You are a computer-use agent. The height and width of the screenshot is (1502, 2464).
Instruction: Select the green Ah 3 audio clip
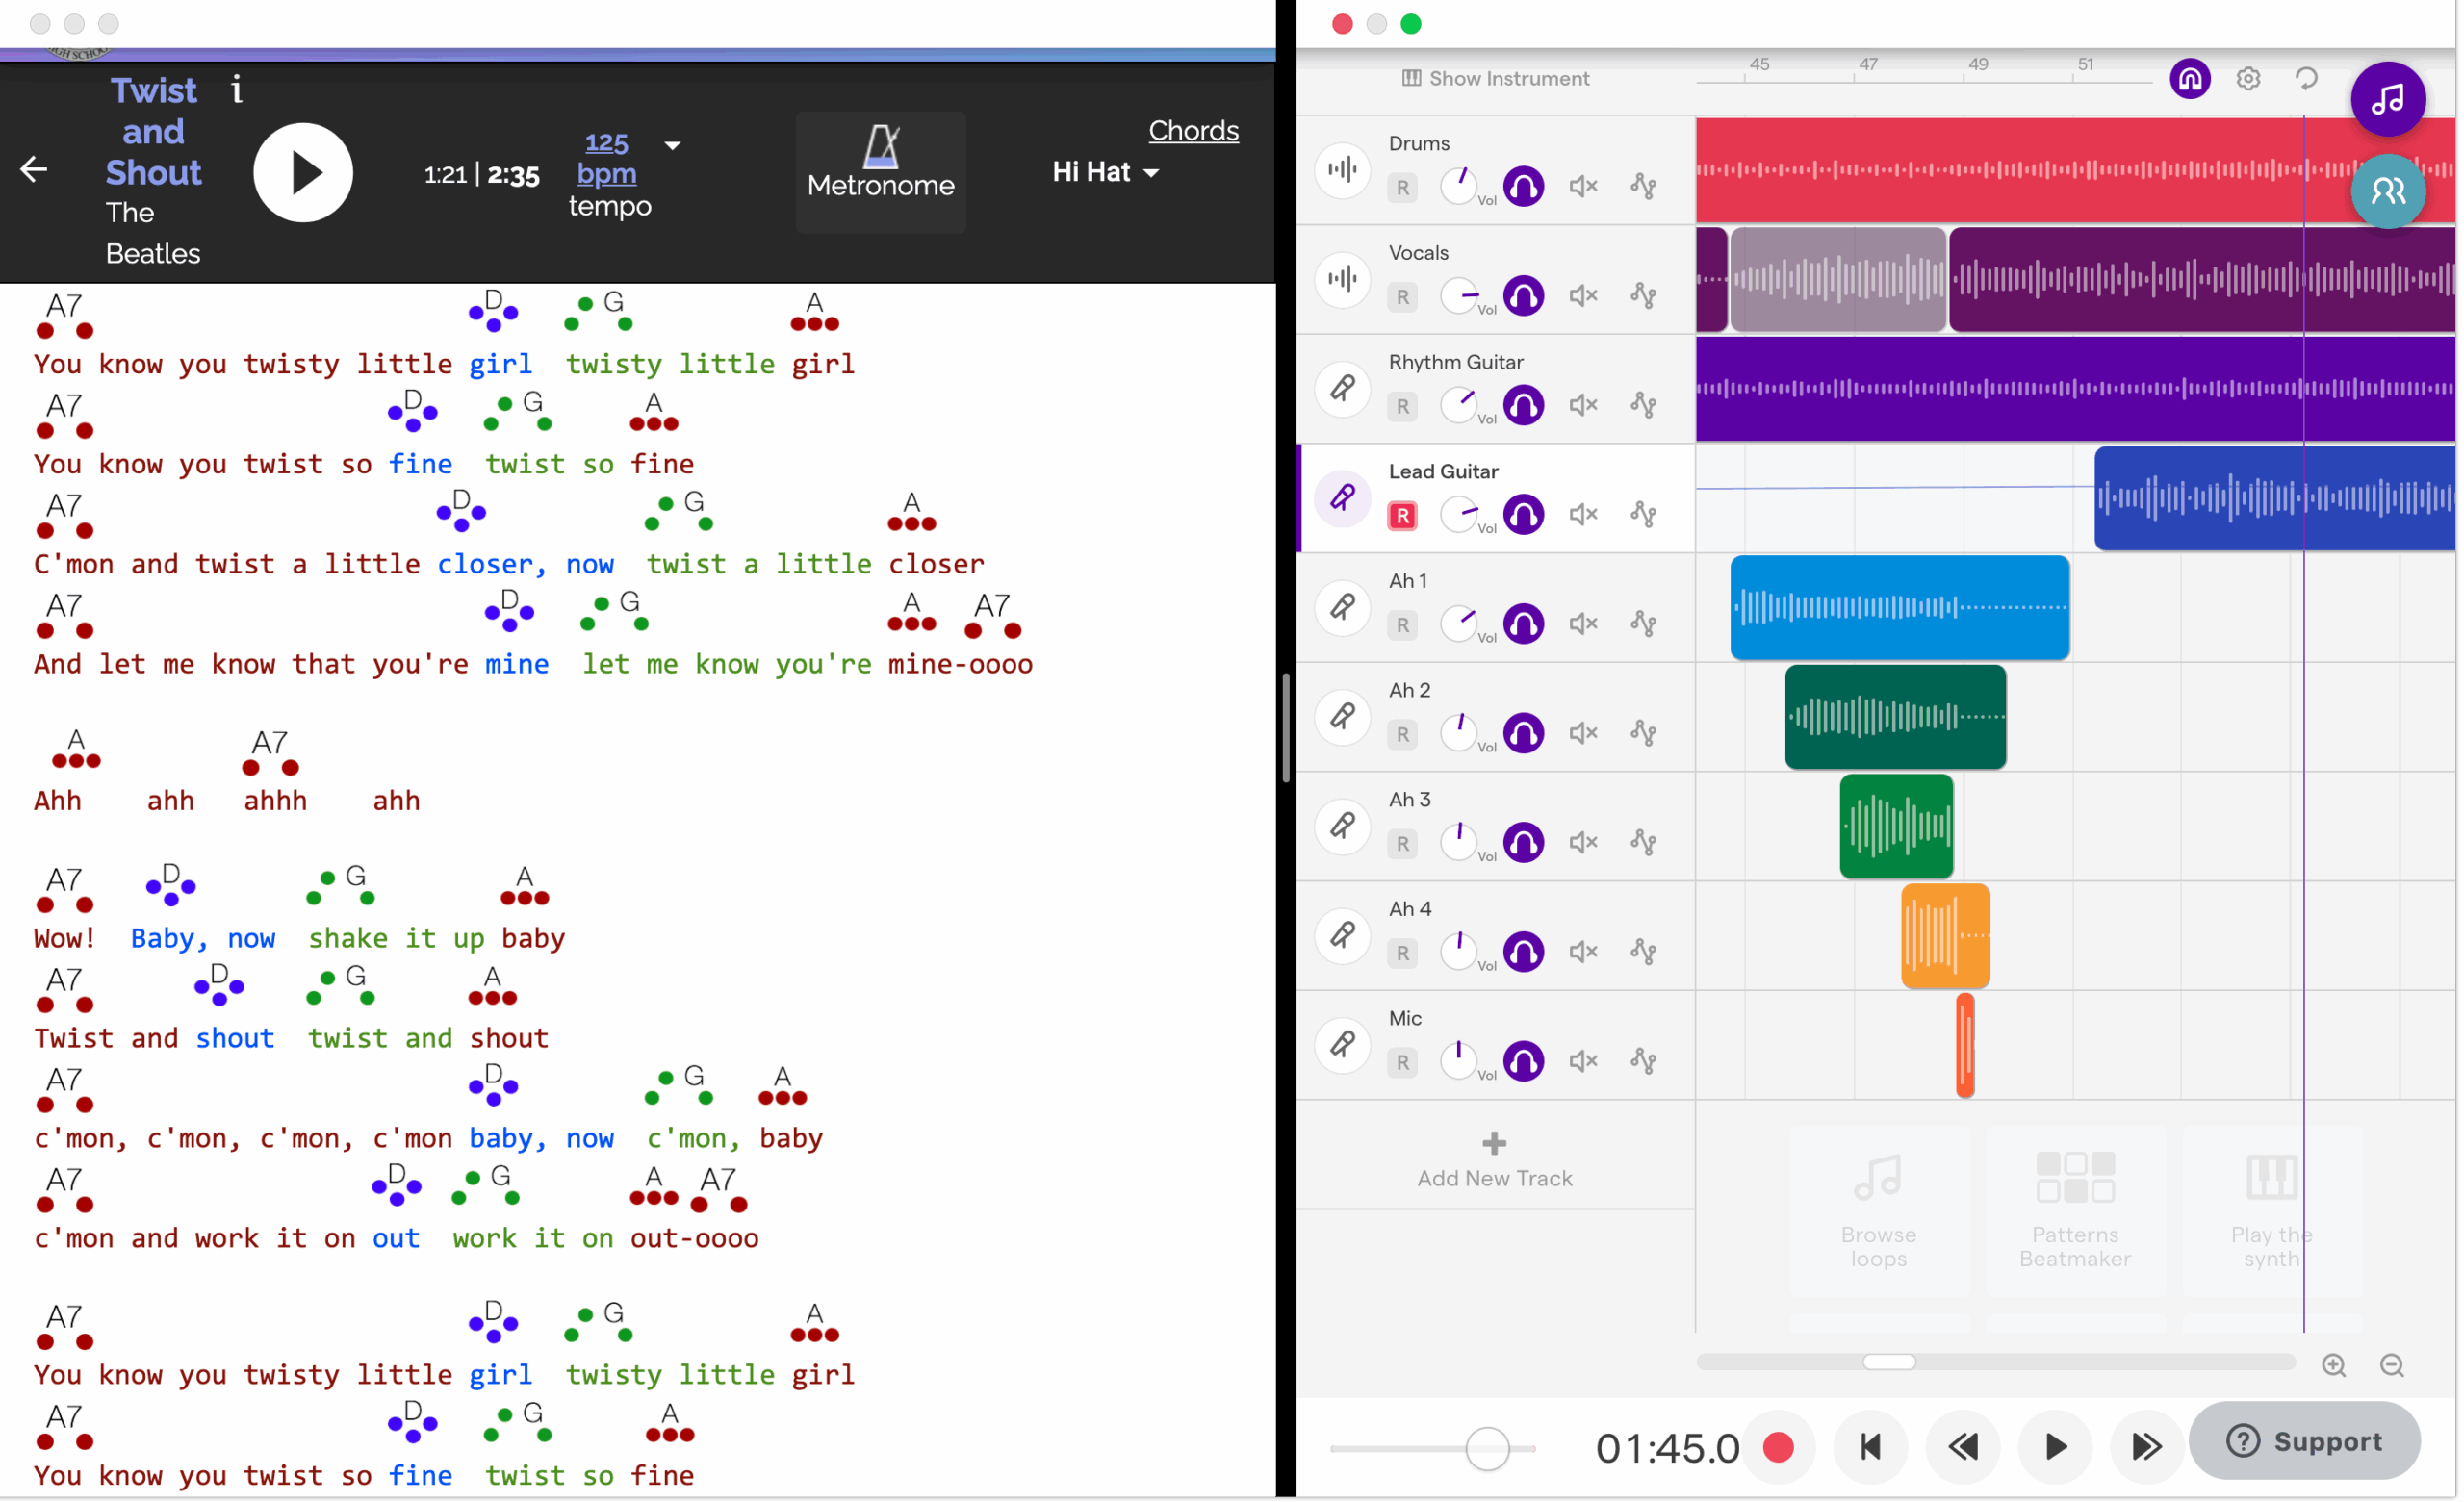point(1896,826)
